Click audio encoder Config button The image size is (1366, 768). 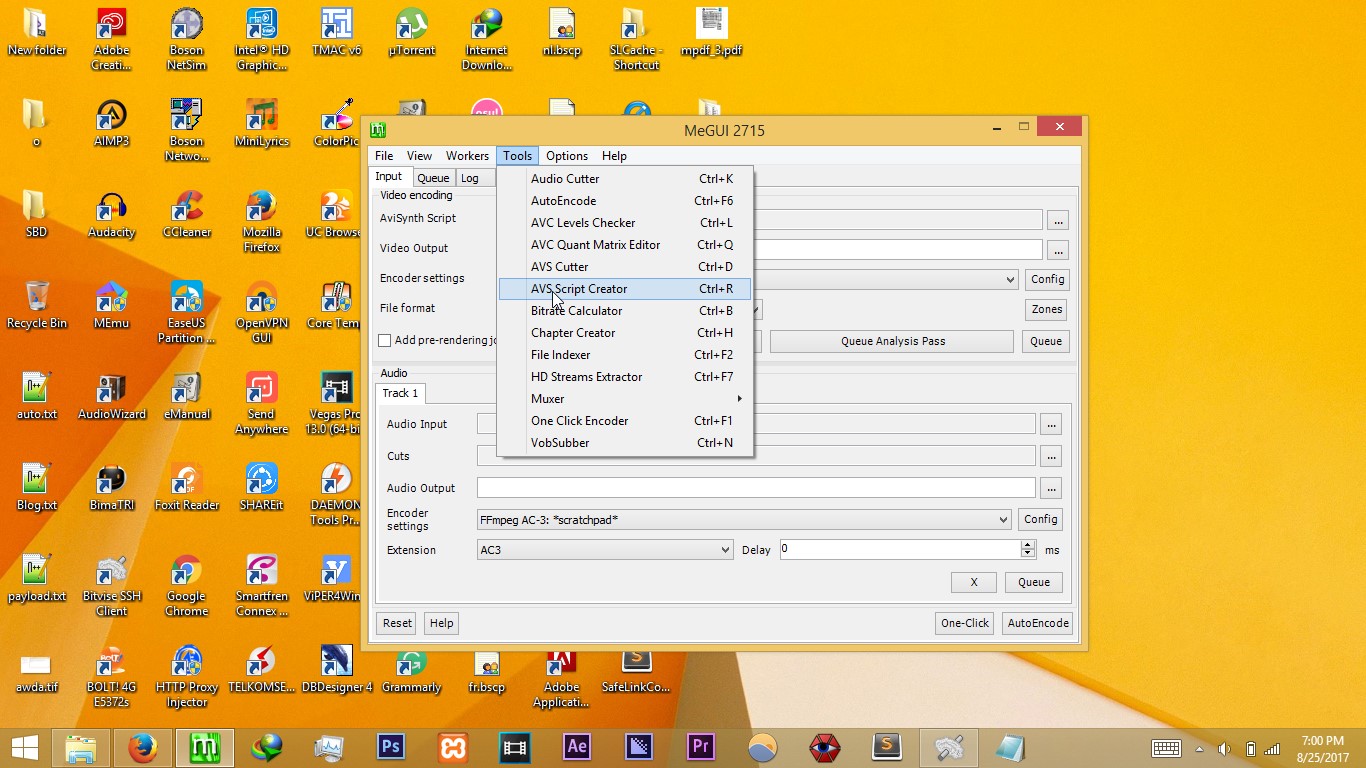pyautogui.click(x=1040, y=519)
